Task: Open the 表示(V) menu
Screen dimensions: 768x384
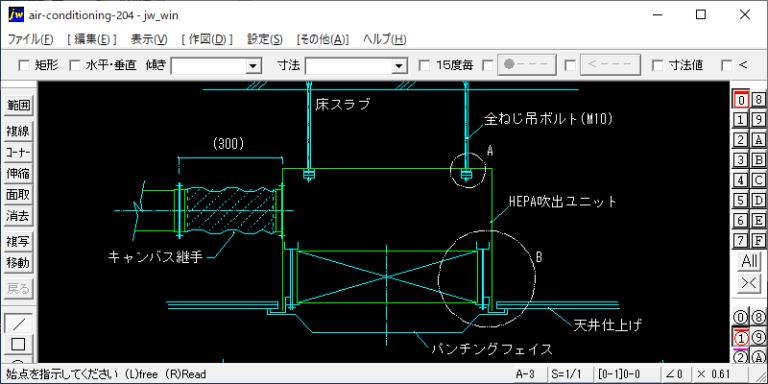Action: tap(149, 39)
